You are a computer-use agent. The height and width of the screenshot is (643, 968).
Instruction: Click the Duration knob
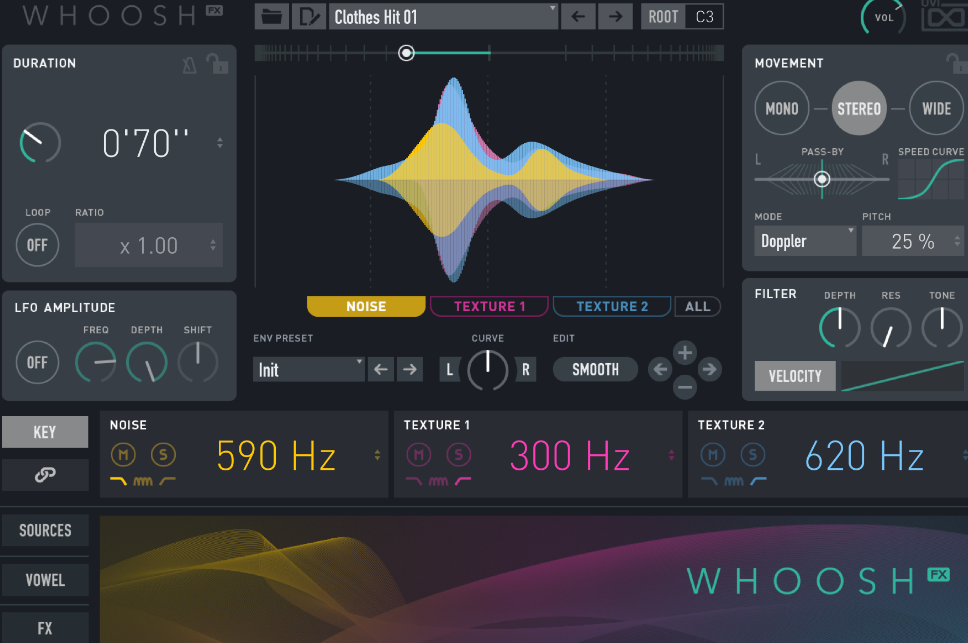[40, 143]
